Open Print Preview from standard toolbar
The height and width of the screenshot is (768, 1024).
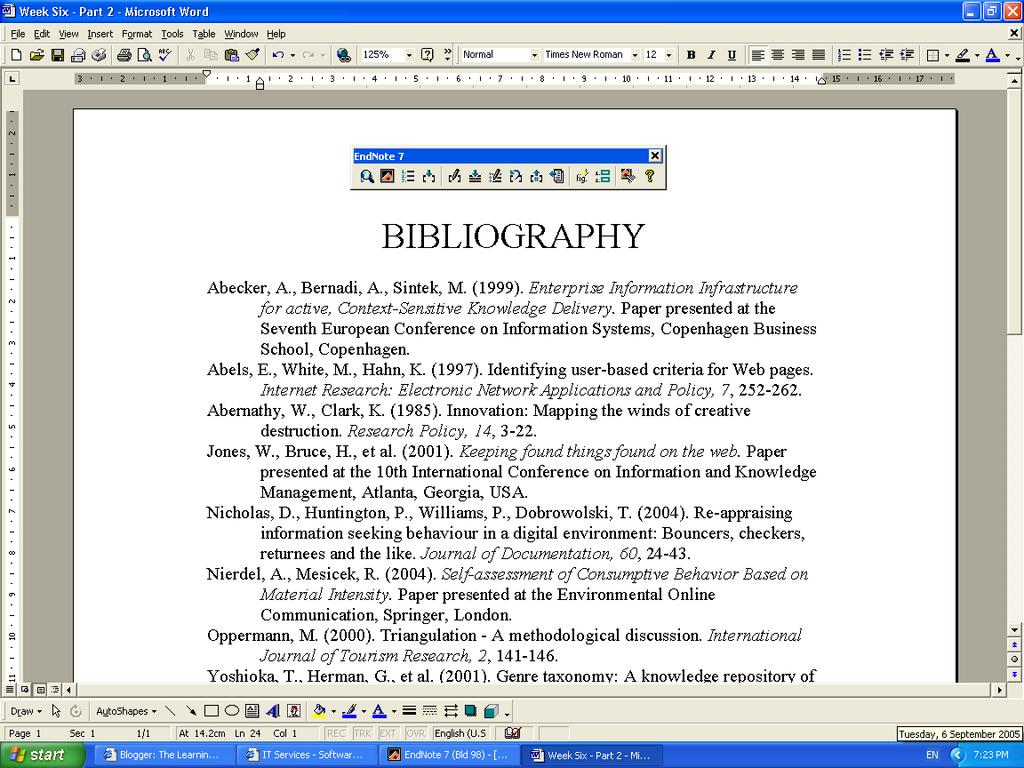coord(144,55)
